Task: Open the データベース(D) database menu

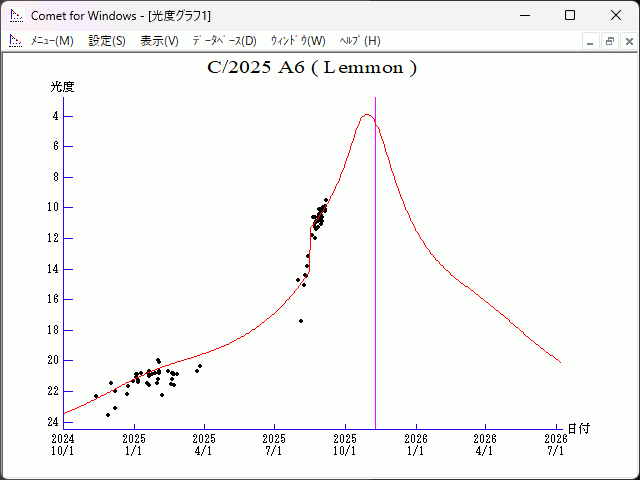Action: 224,41
